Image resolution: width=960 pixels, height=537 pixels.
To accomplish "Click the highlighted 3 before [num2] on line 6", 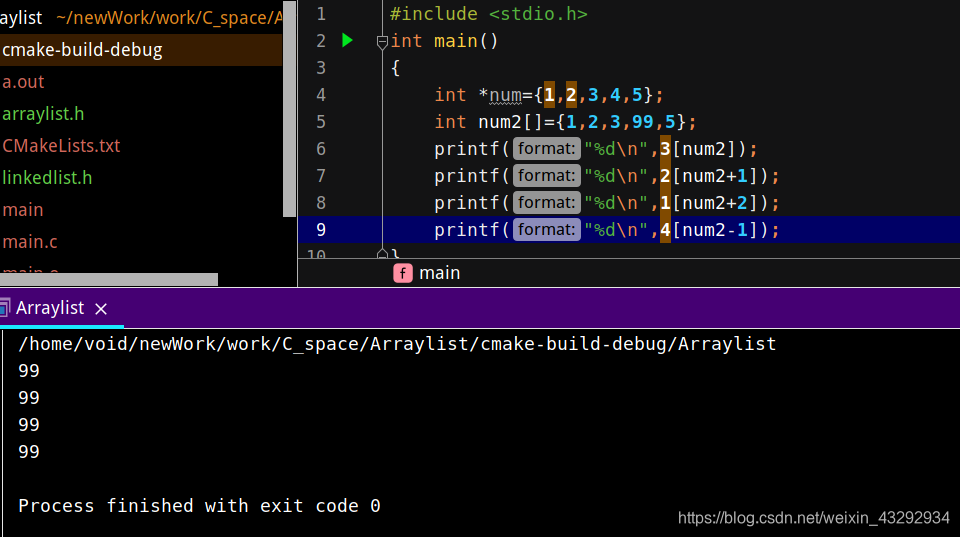I will [665, 149].
